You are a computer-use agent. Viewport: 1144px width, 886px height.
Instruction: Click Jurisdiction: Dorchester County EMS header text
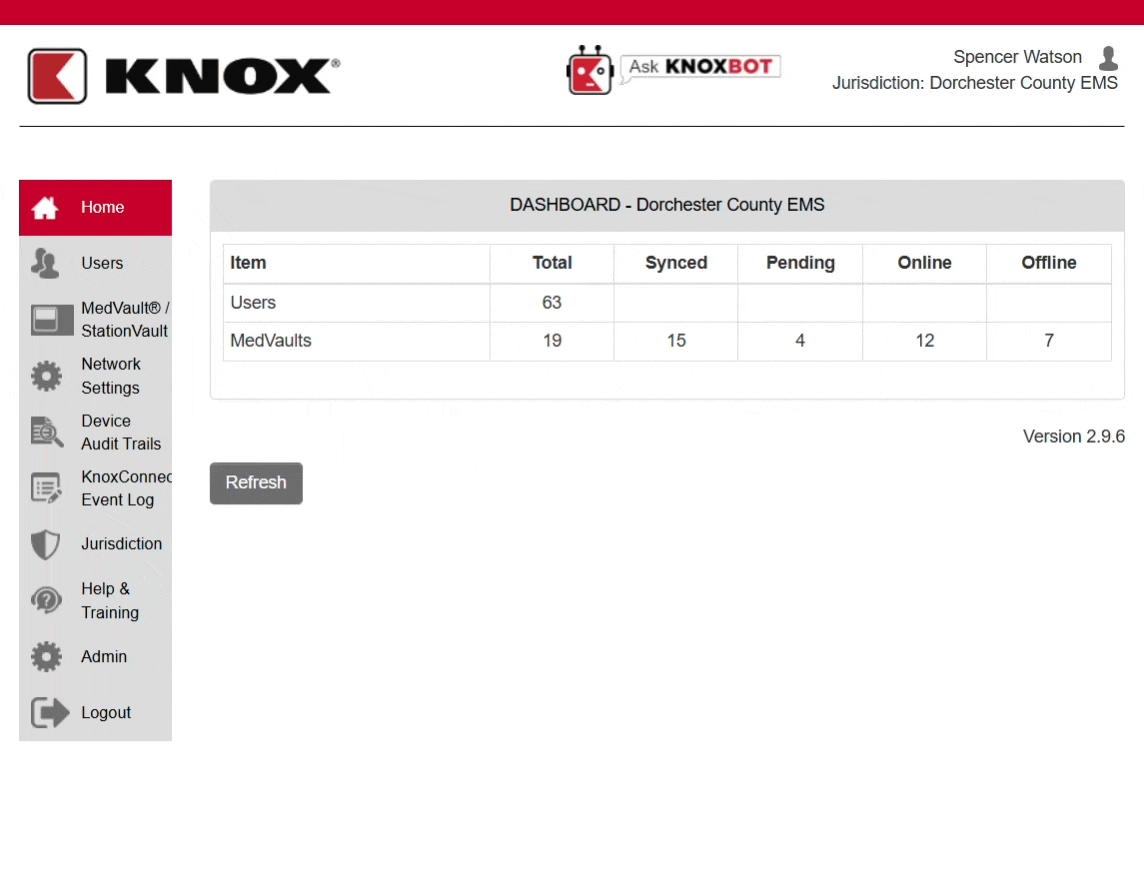[975, 83]
